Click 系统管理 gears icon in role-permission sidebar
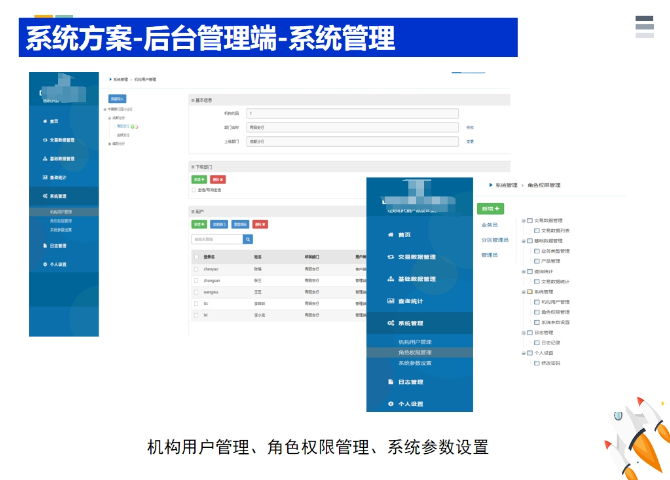 (391, 323)
